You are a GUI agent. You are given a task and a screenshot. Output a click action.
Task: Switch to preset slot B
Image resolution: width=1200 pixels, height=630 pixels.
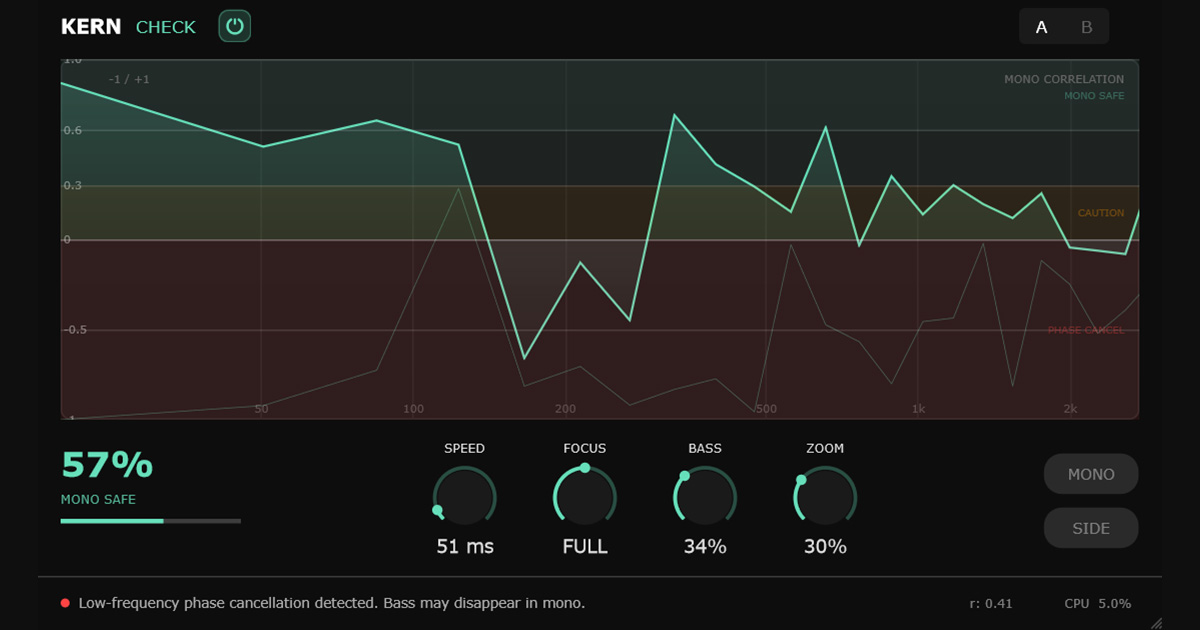1086,27
